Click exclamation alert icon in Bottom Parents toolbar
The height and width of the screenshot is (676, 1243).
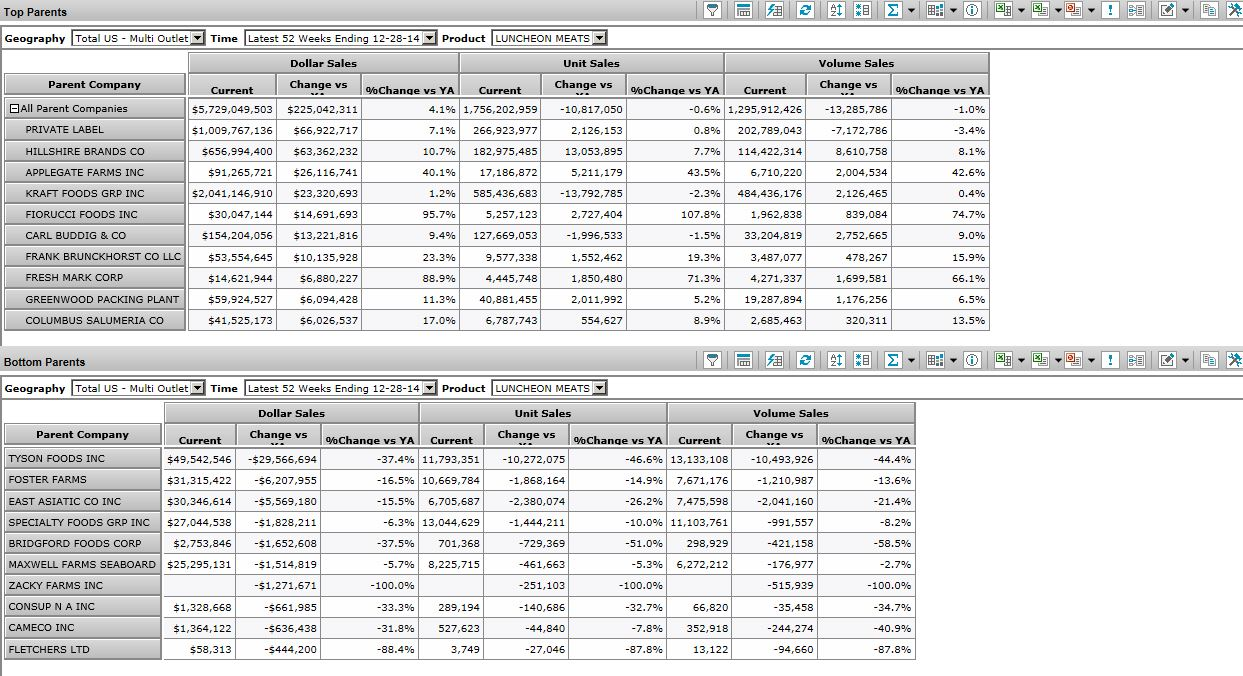click(1111, 360)
